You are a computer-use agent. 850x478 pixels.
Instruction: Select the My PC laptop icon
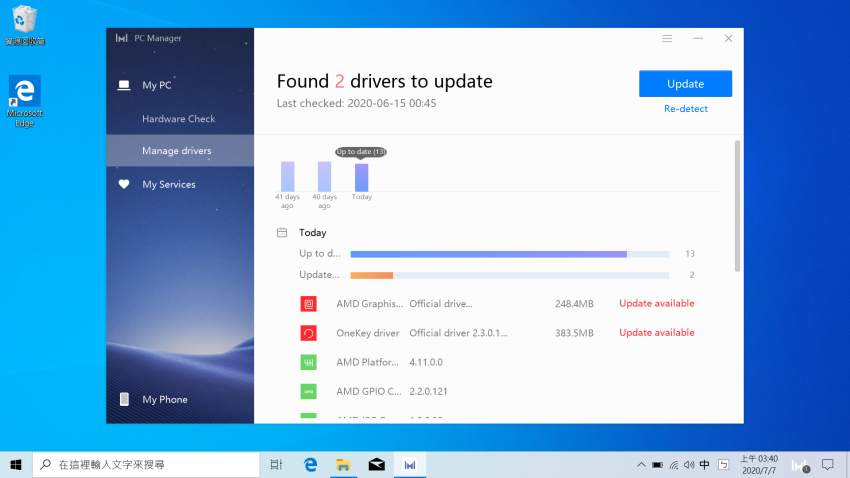[124, 85]
